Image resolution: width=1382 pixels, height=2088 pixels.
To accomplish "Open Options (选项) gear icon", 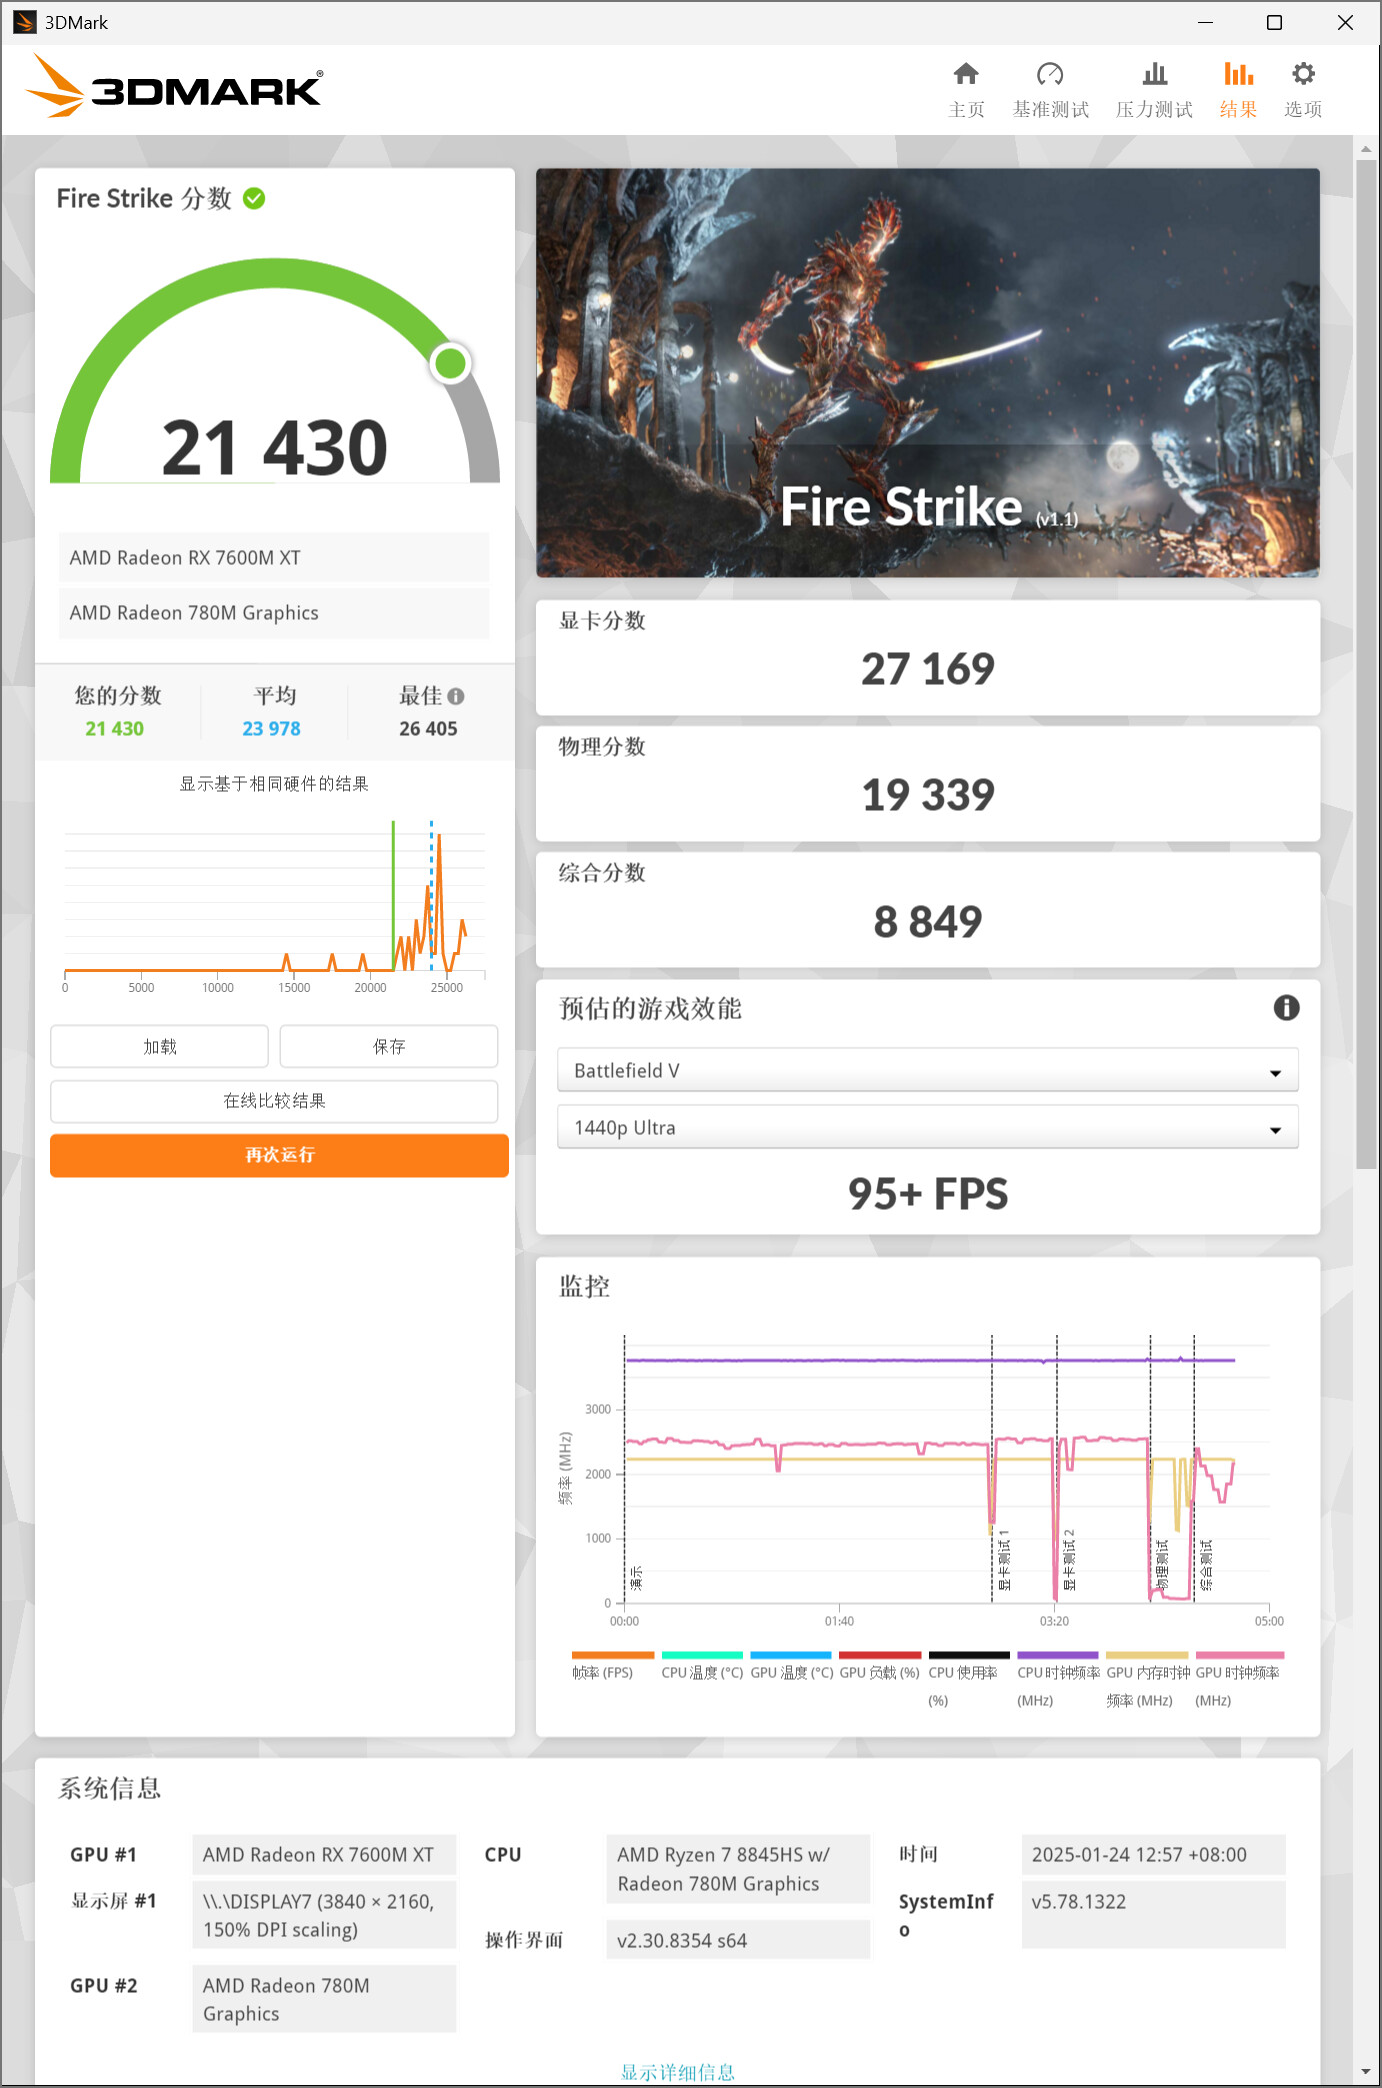I will [1302, 75].
